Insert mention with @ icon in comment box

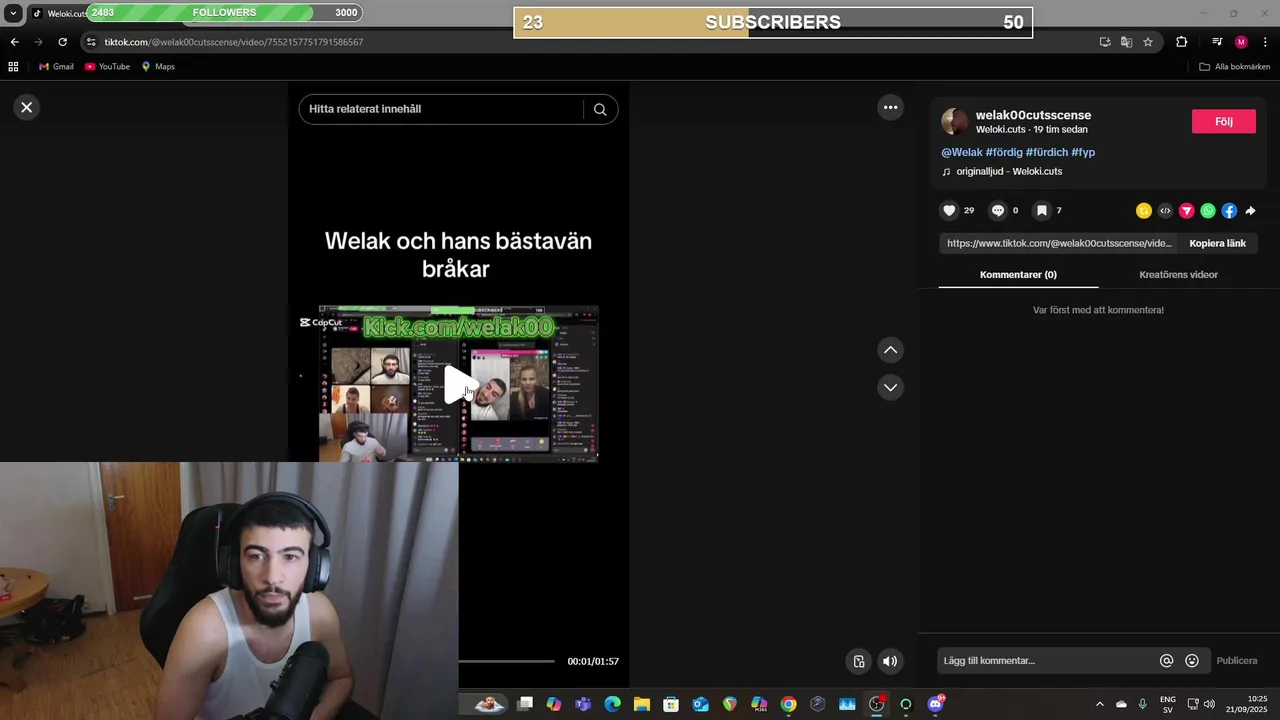(x=1166, y=660)
